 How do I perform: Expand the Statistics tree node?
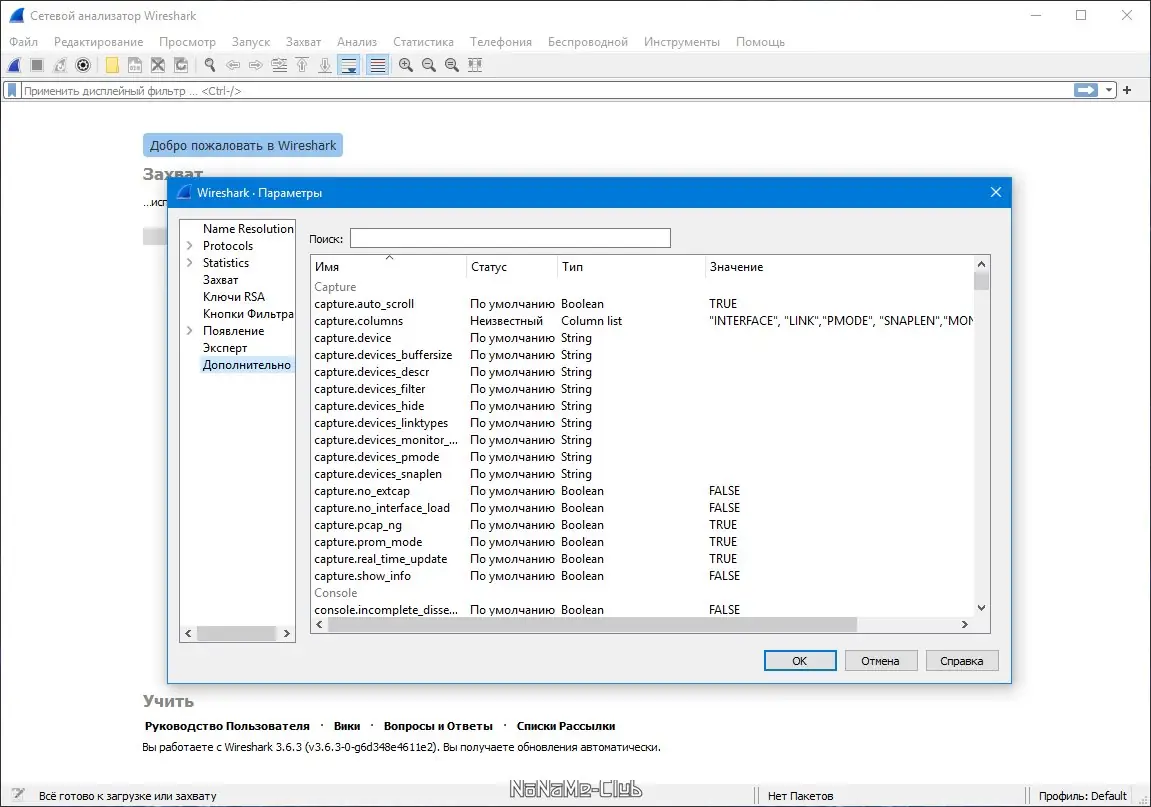click(x=190, y=263)
